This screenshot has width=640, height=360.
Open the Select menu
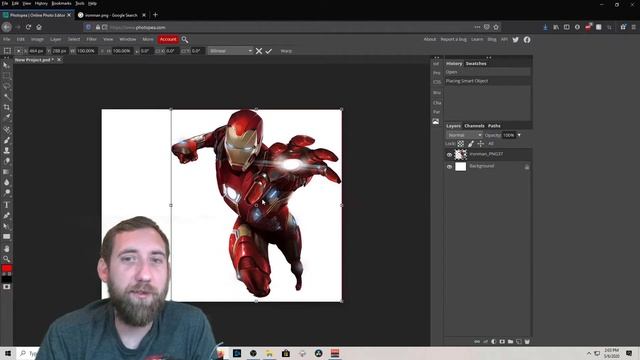tap(74, 40)
